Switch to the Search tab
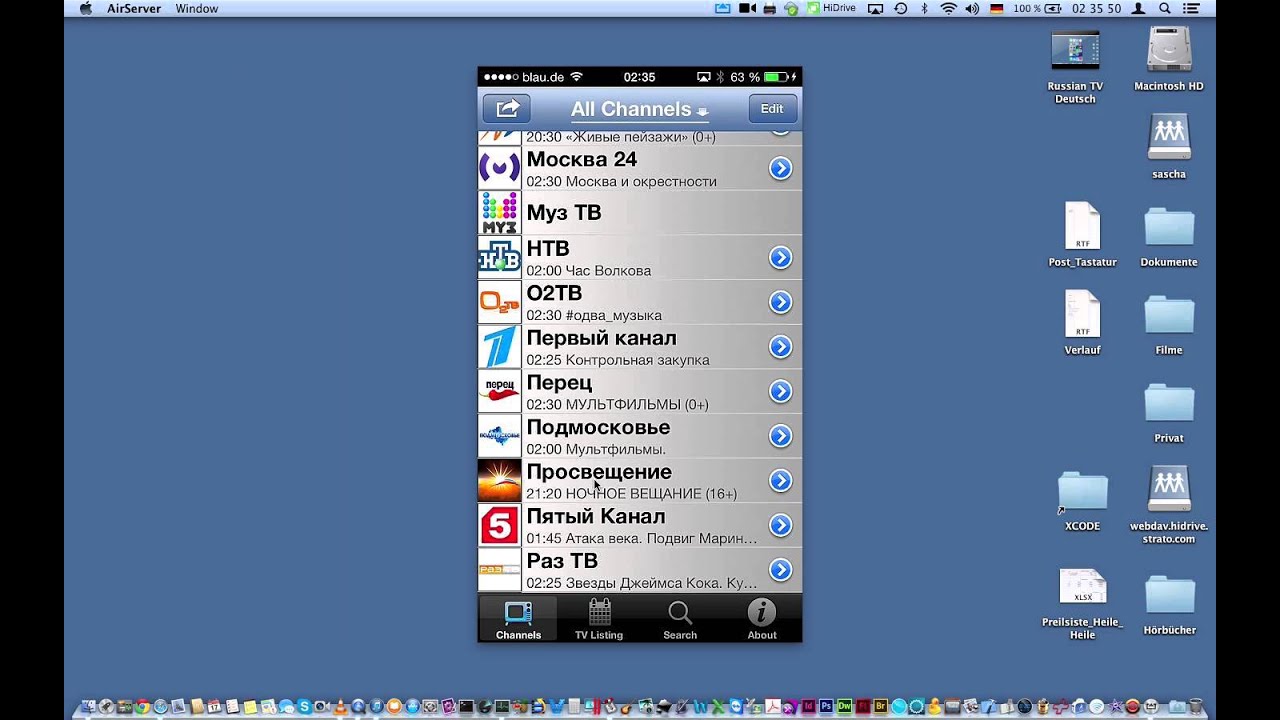Screen dimensions: 1280x720 click(x=680, y=619)
